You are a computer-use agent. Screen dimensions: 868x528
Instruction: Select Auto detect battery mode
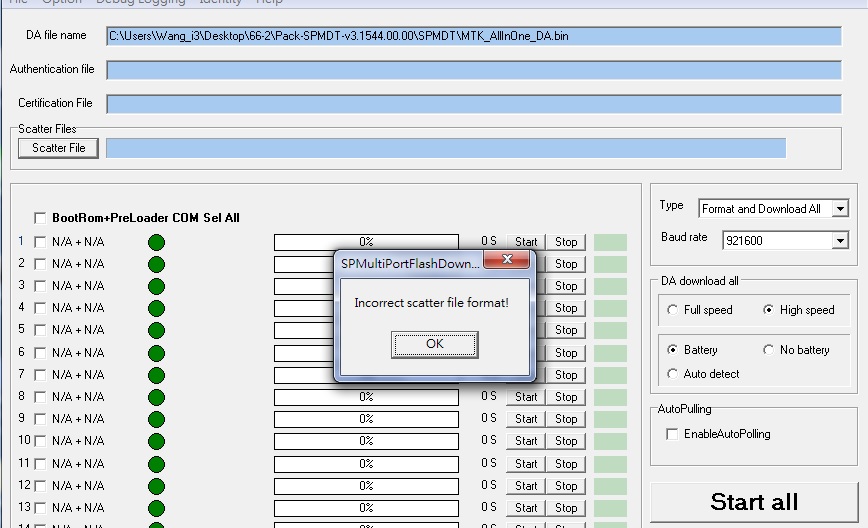pos(672,374)
